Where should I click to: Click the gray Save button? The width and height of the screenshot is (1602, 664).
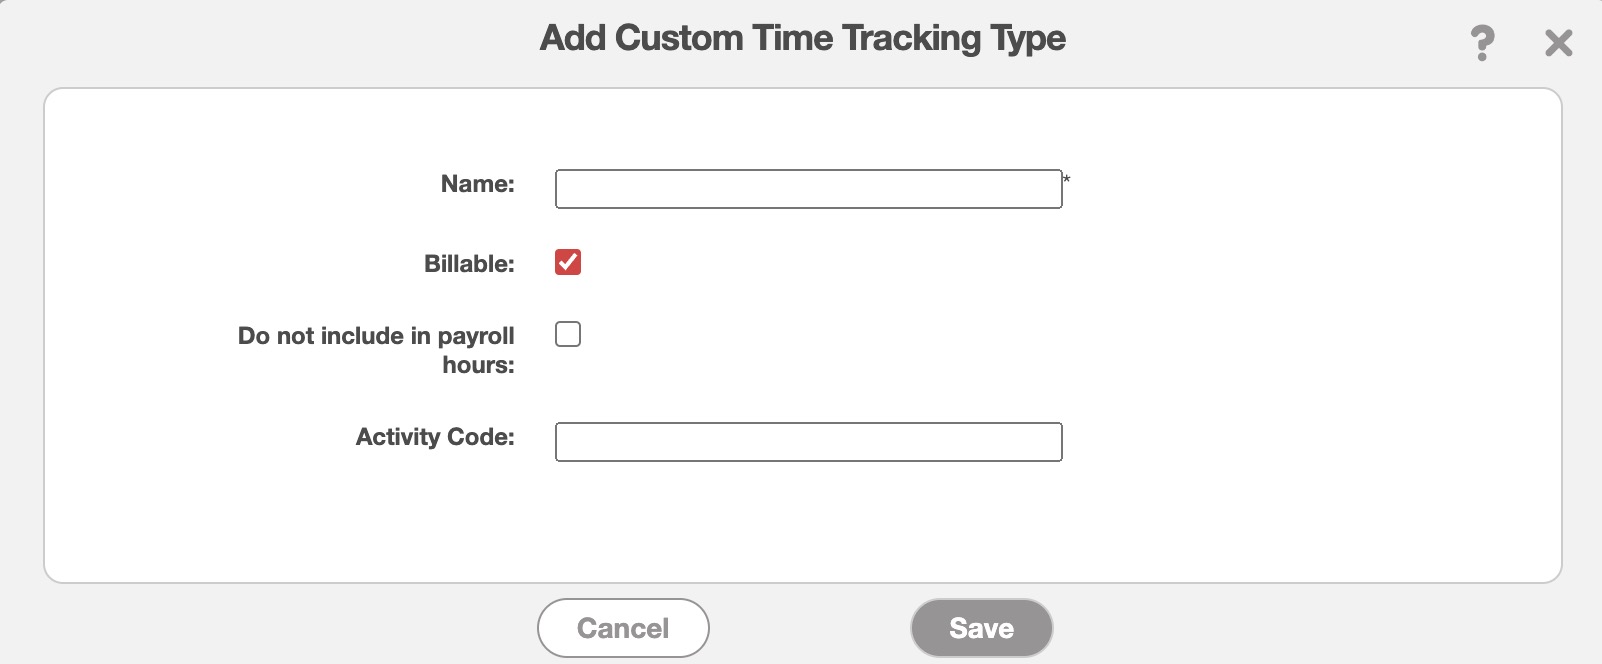coord(981,628)
